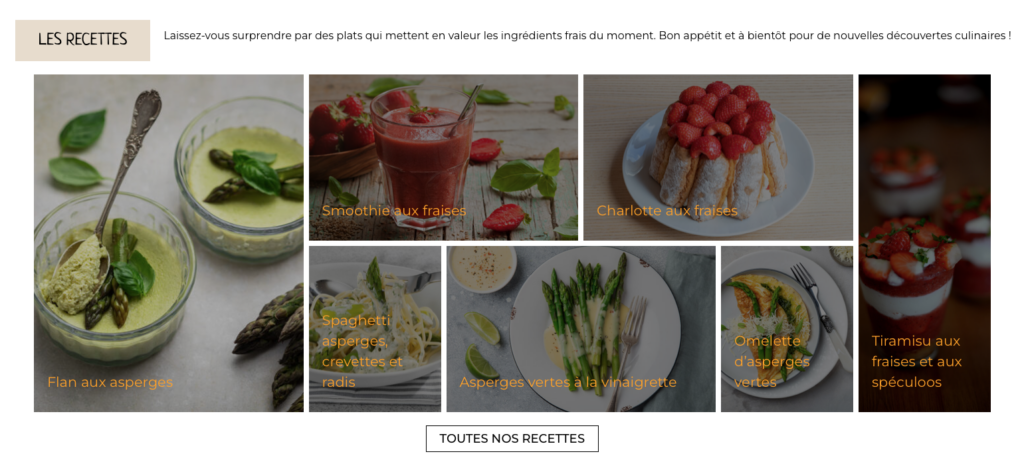
Task: Click the beige 'LES RECETTES' heading box
Action: (82, 40)
